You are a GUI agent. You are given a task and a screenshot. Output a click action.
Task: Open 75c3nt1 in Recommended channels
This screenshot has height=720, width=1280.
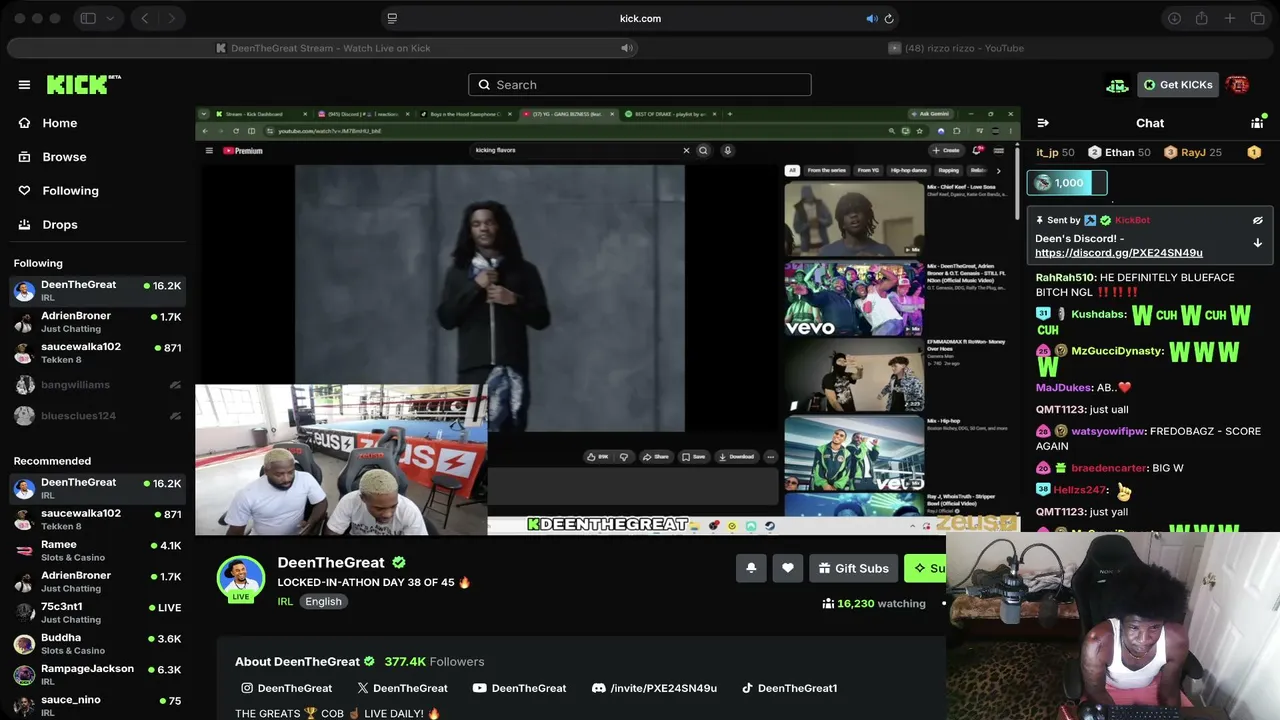coord(97,613)
